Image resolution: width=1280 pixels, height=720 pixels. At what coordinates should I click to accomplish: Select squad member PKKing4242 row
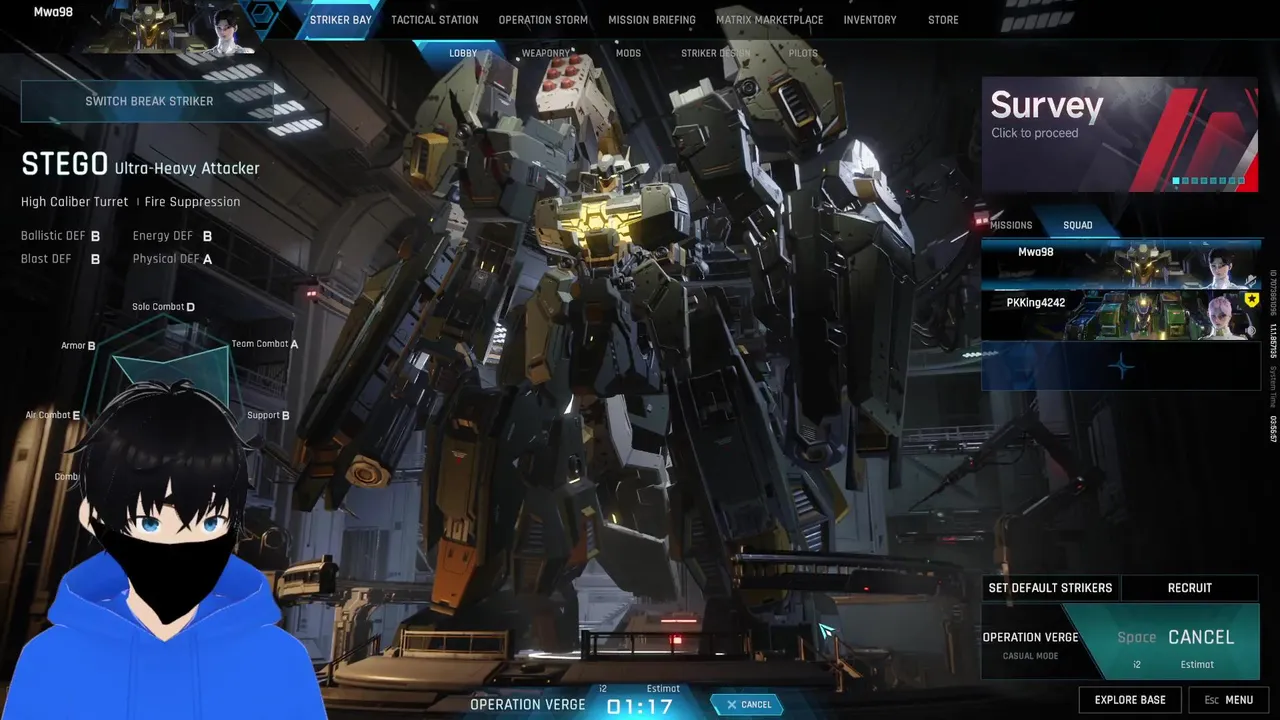click(1120, 315)
